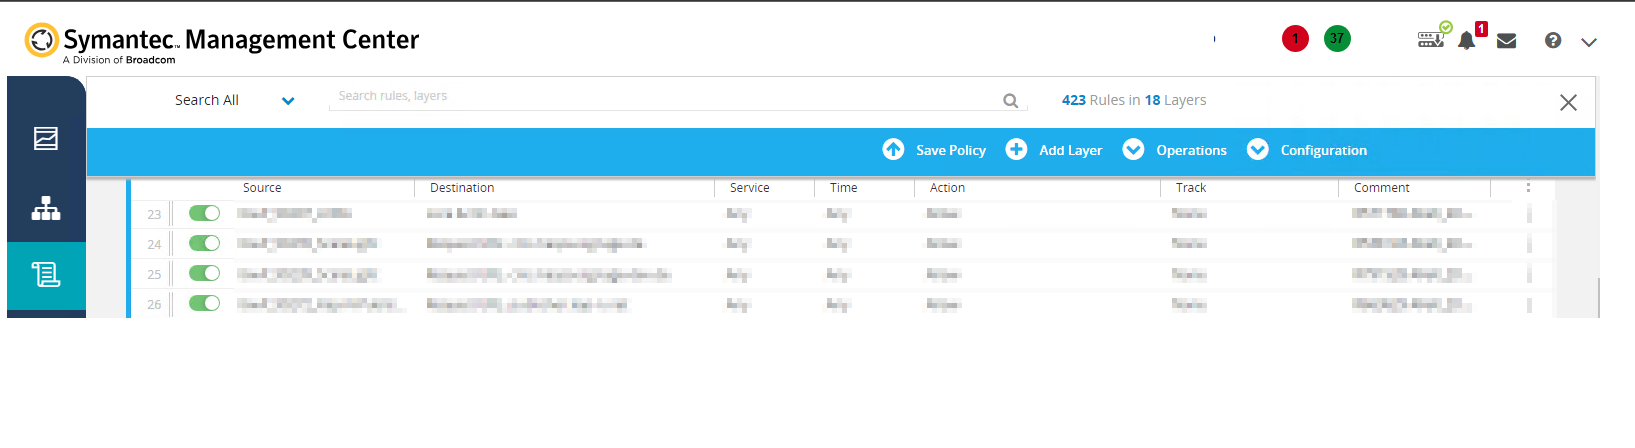Click the red alert badge showing 1
The height and width of the screenshot is (448, 1635).
pos(1295,39)
